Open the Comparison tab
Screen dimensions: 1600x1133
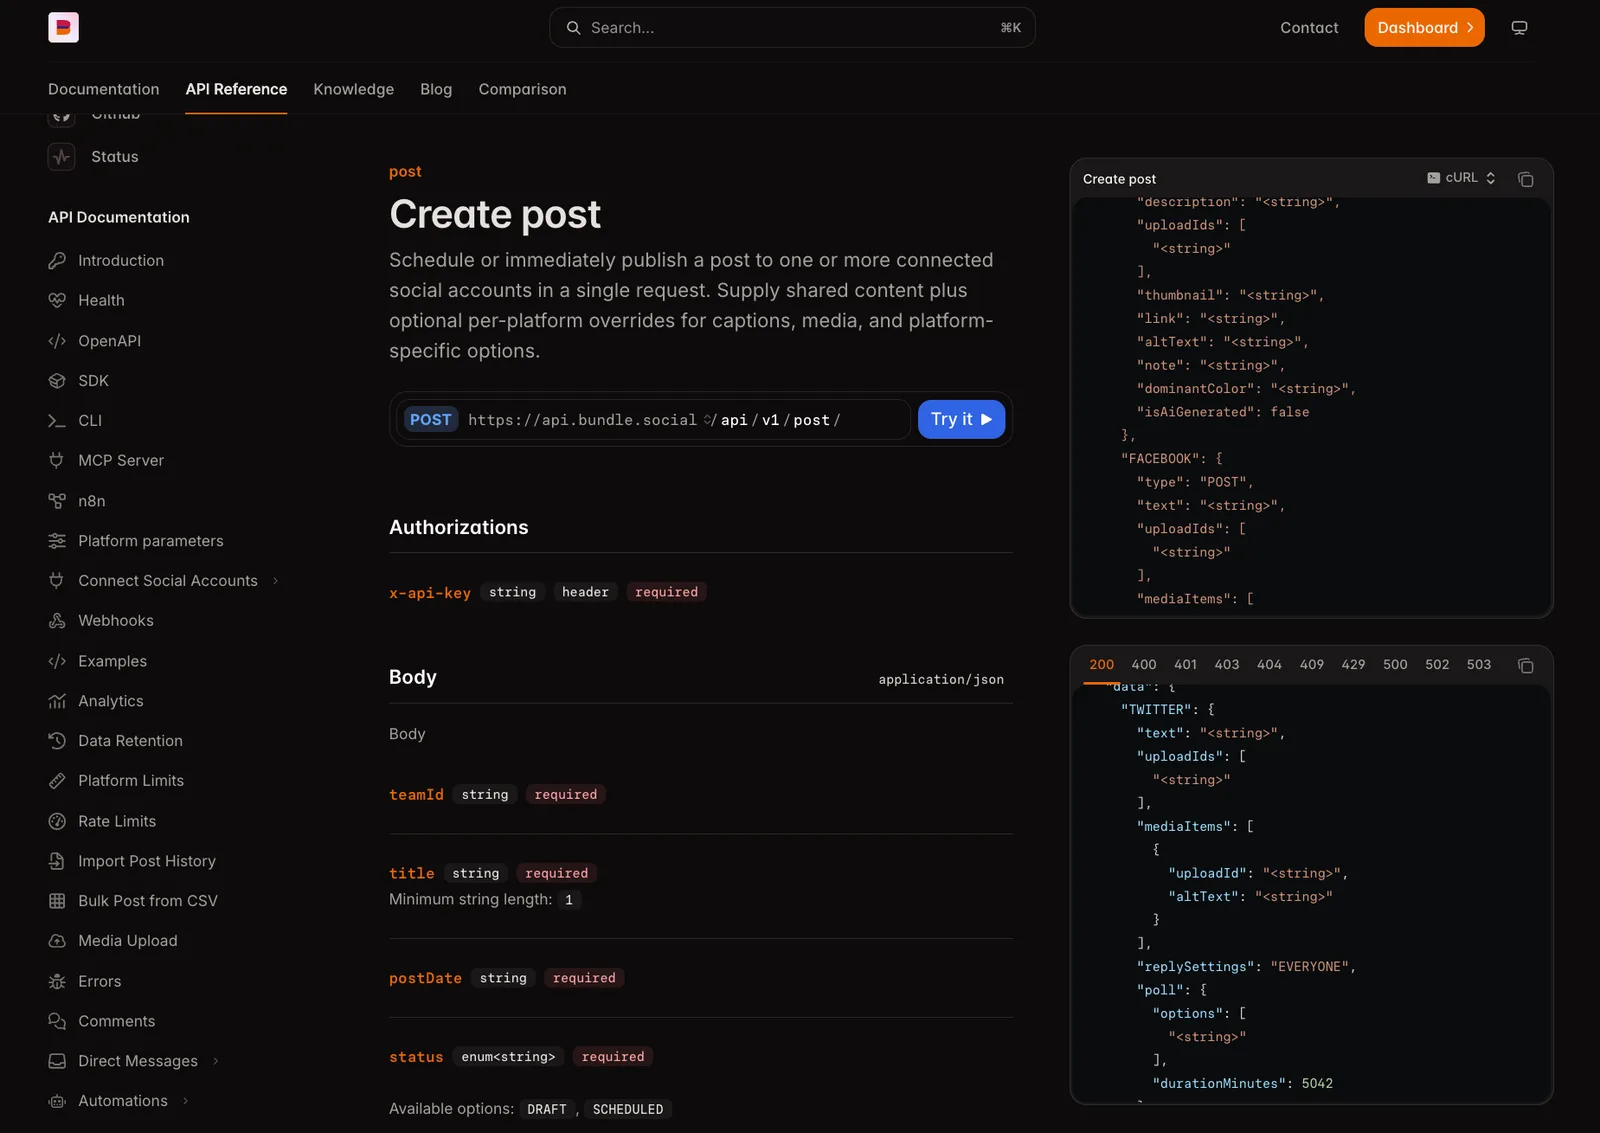(x=522, y=89)
